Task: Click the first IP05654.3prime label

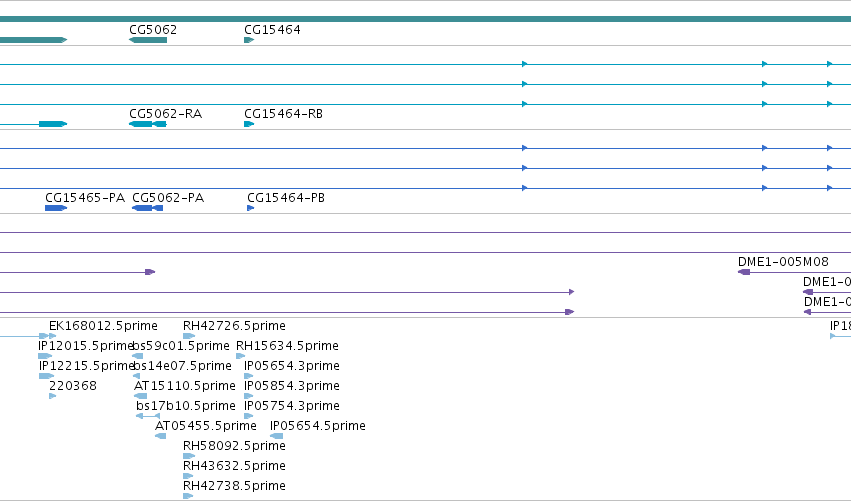Action: tap(292, 366)
